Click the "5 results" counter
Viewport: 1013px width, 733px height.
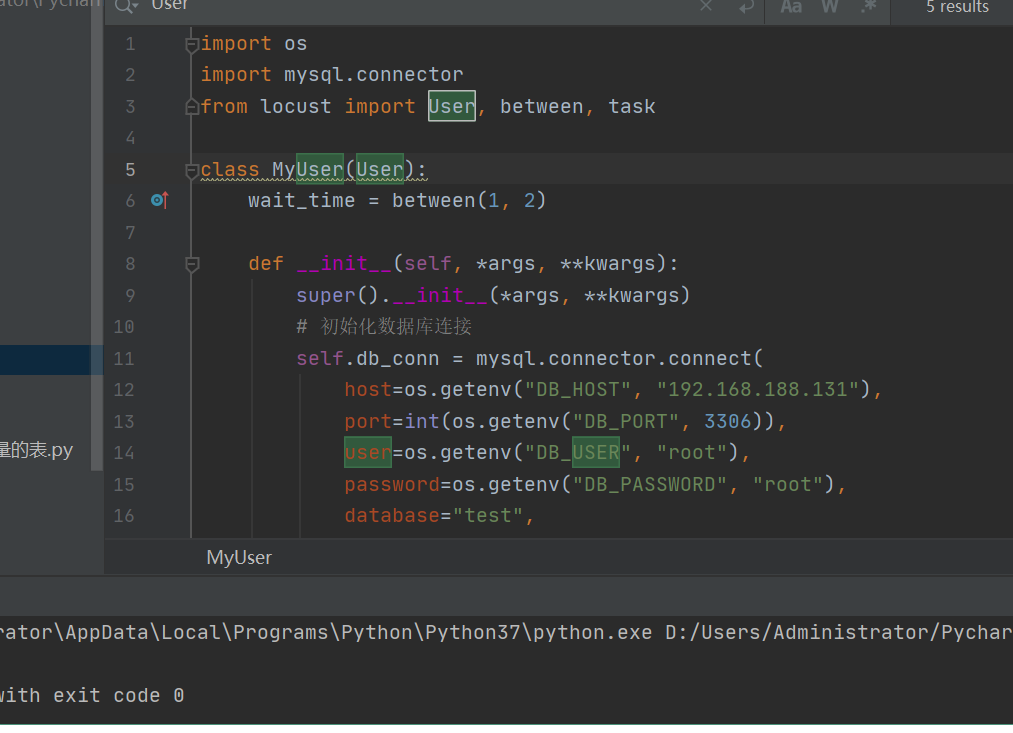(956, 8)
